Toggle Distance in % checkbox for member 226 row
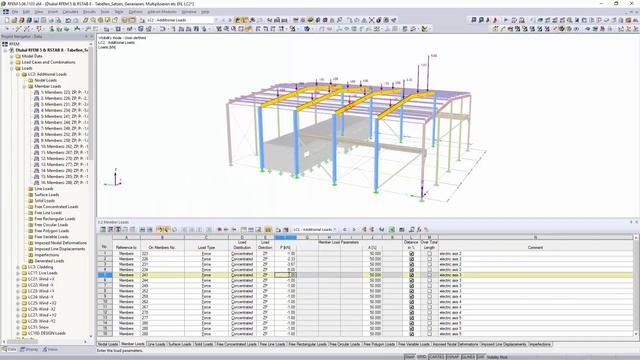The width and height of the screenshot is (640, 360). [411, 259]
